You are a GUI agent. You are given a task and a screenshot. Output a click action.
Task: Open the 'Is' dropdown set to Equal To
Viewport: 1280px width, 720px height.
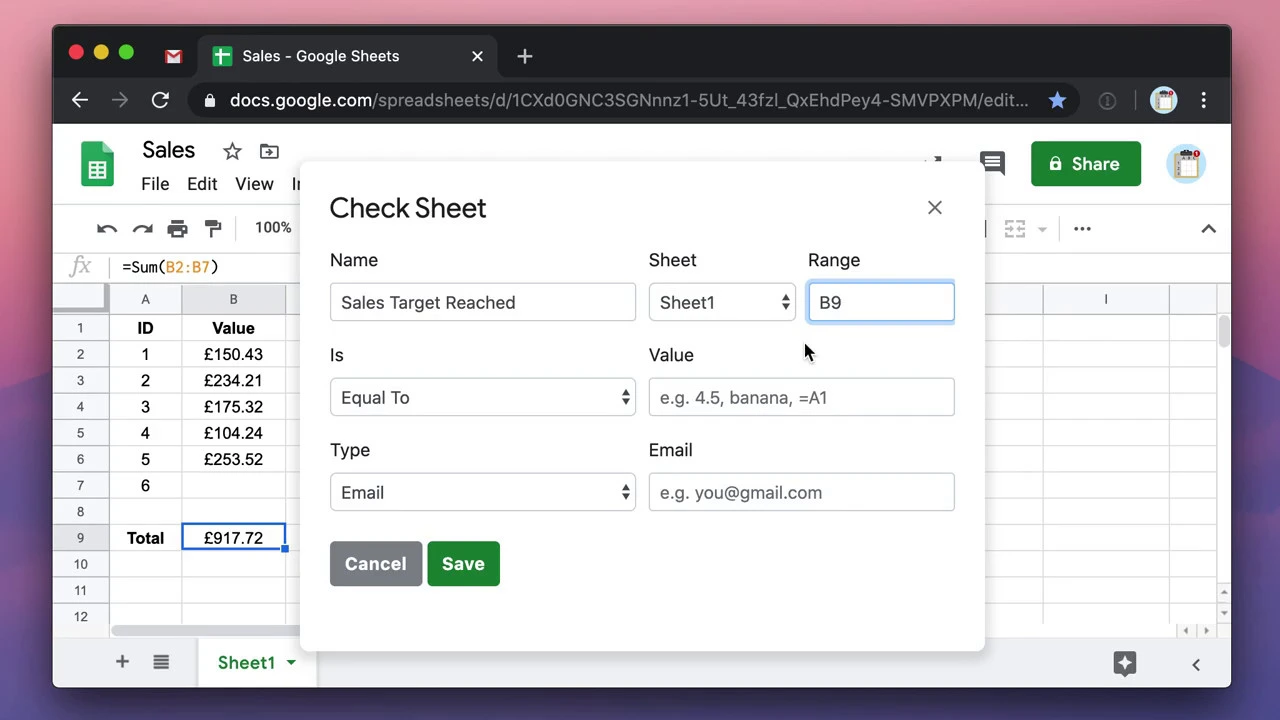[482, 397]
